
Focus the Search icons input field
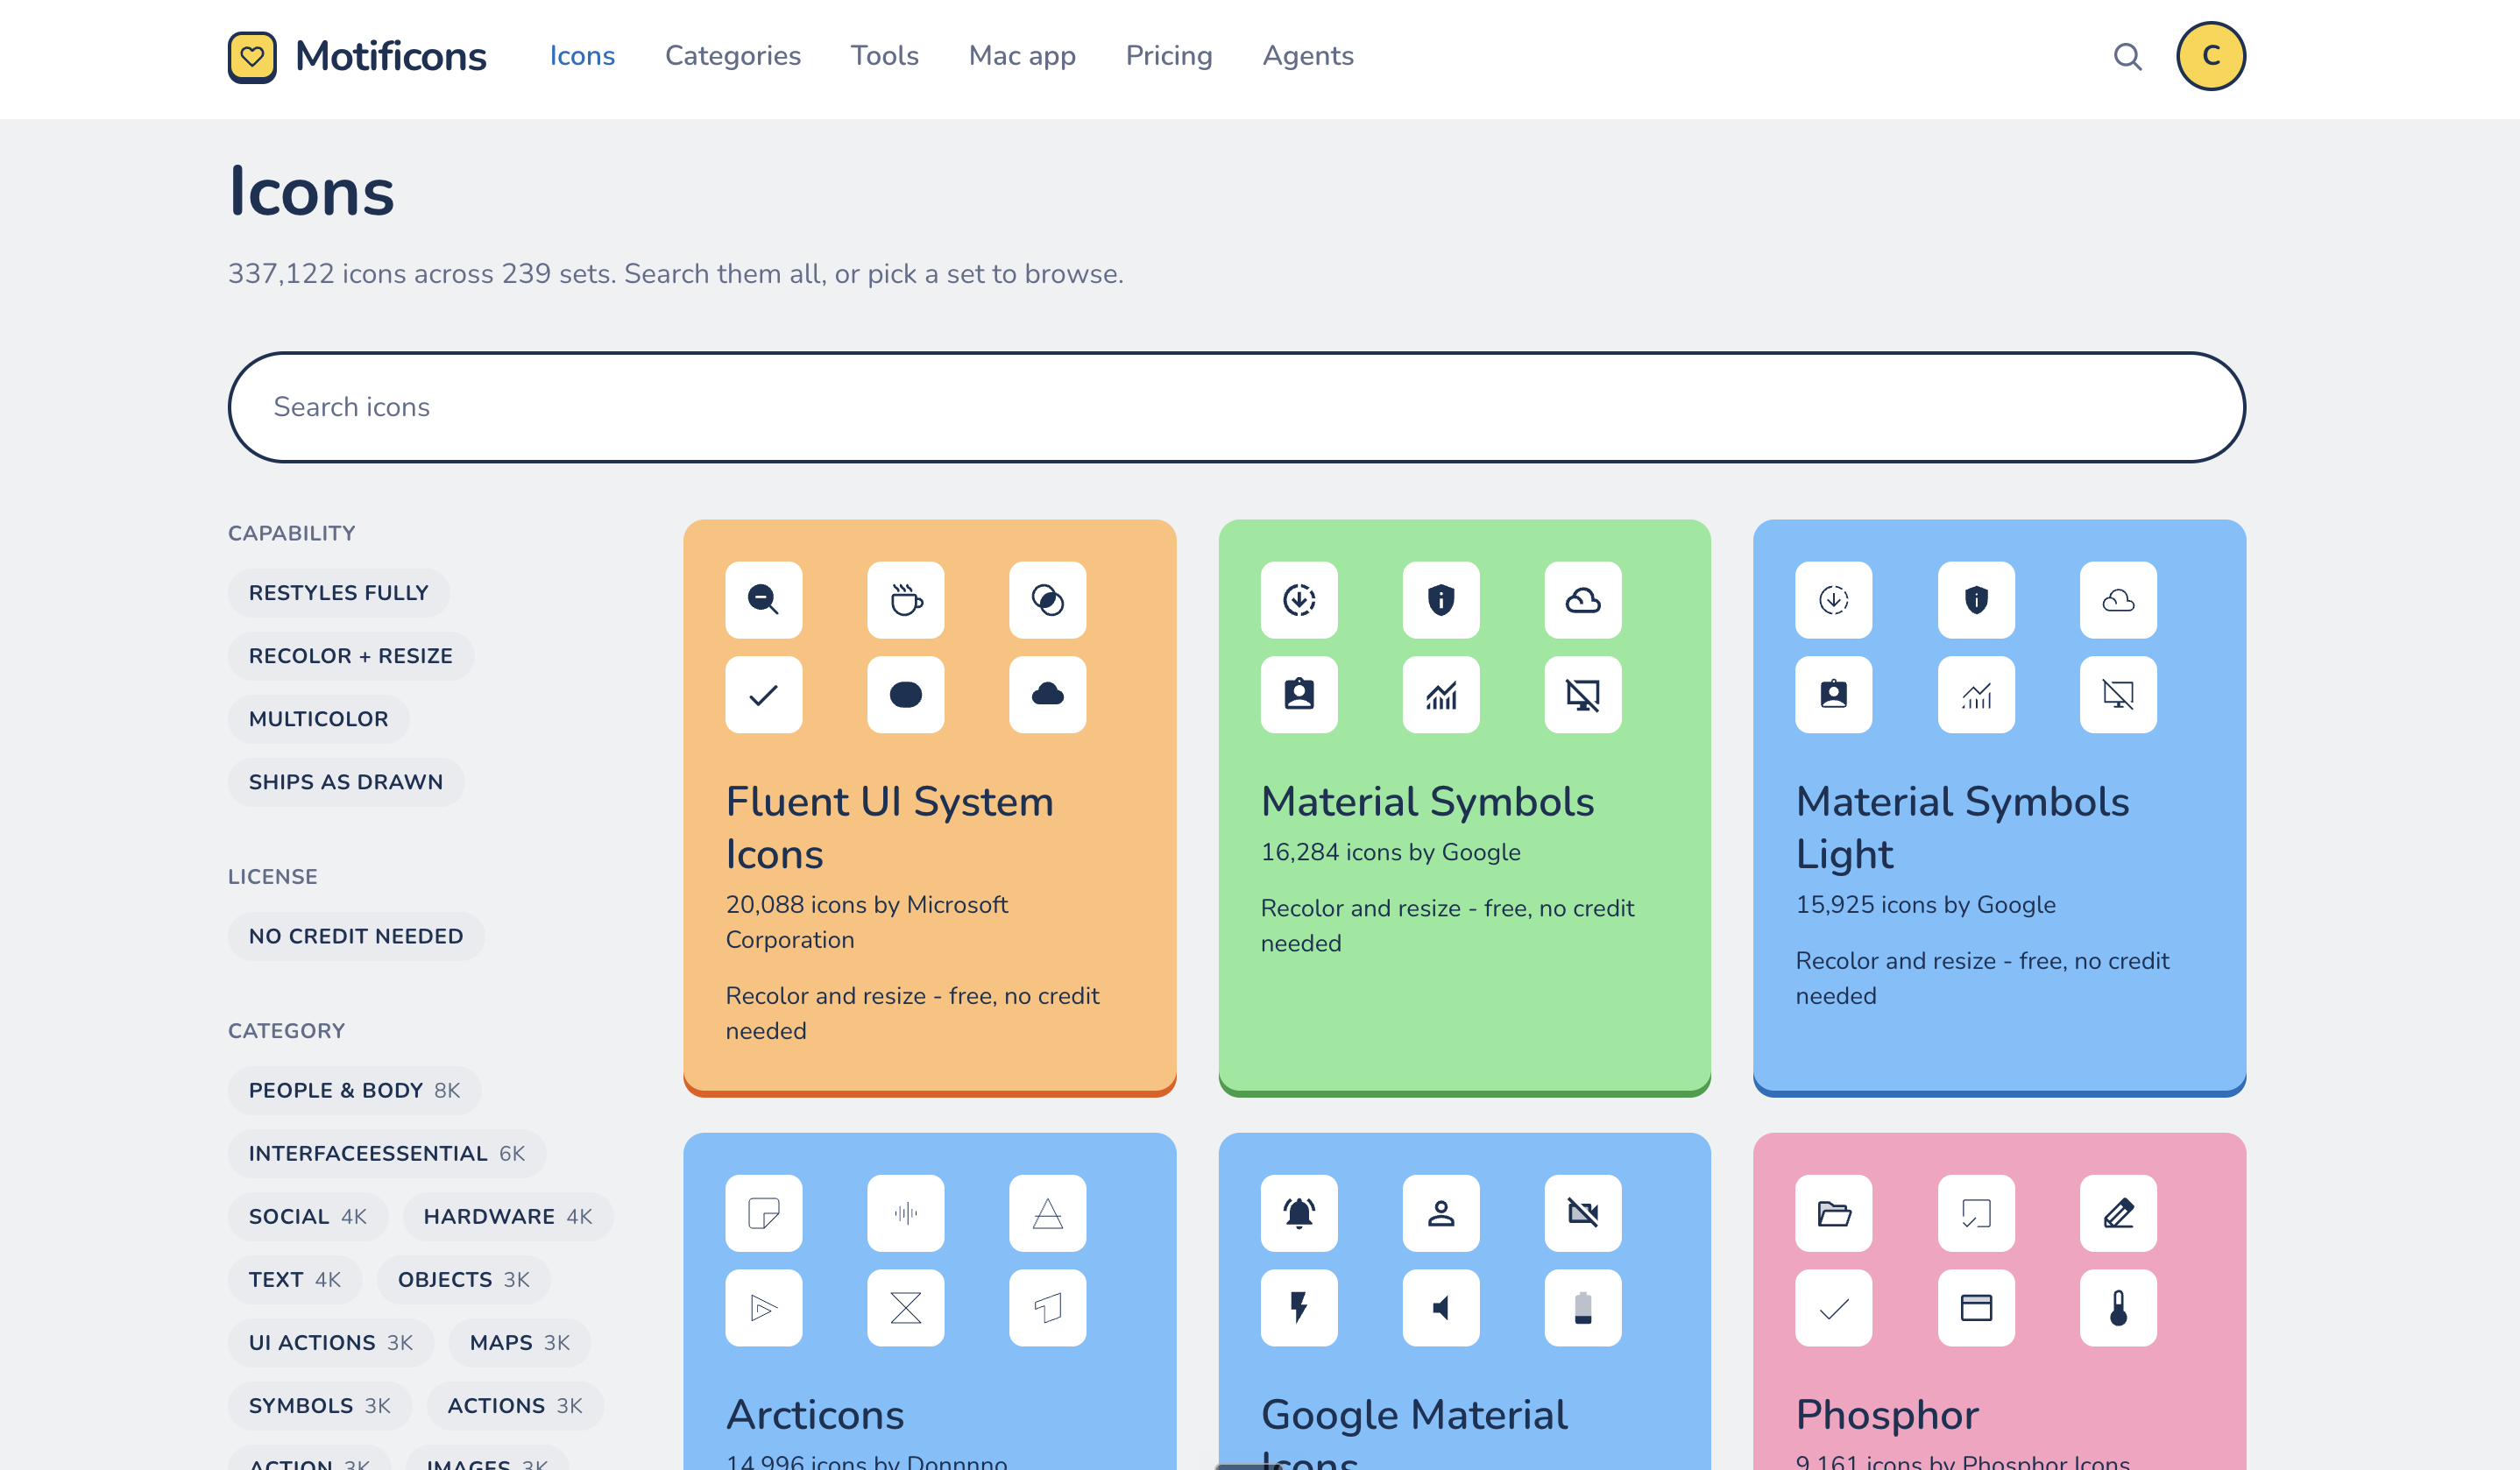(x=1236, y=407)
